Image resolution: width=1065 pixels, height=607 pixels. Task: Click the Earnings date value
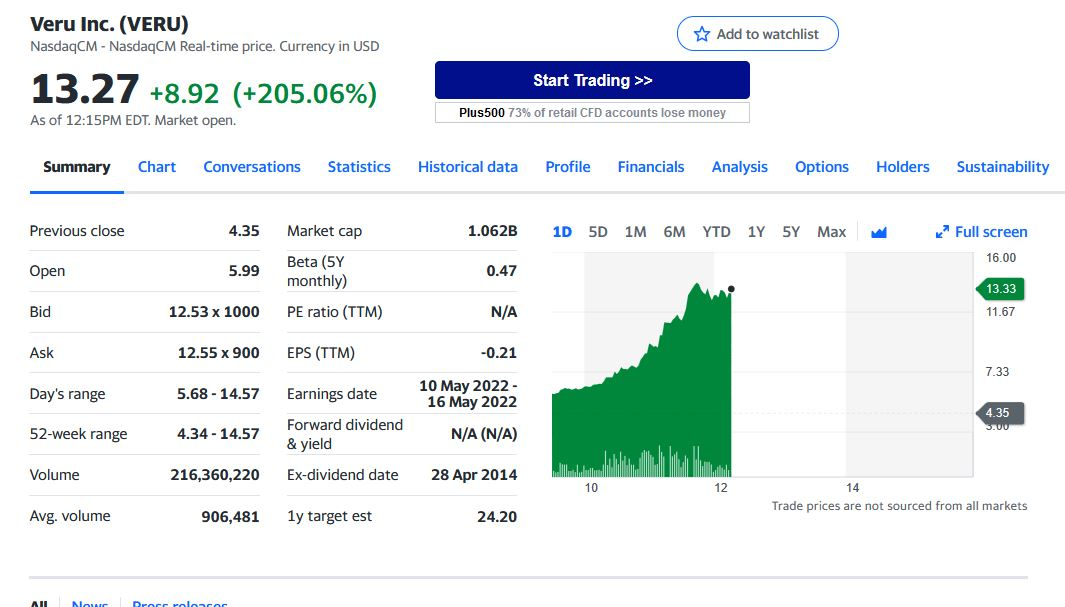469,394
